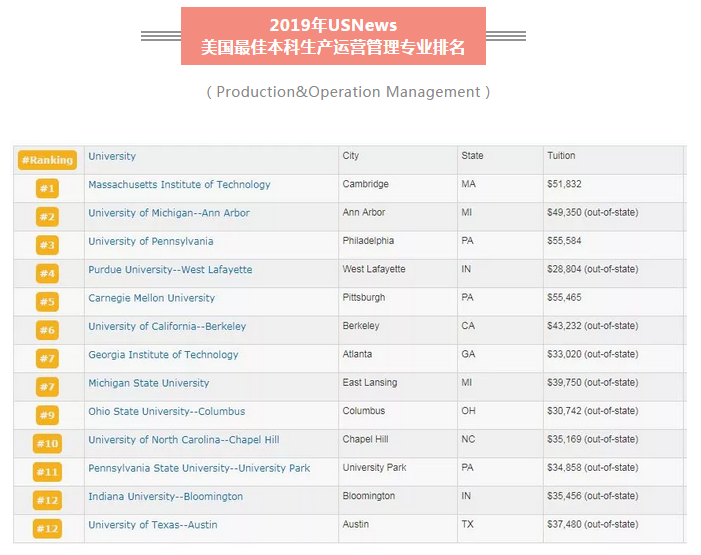Click the #3 rank badge
This screenshot has width=701, height=555.
47,245
